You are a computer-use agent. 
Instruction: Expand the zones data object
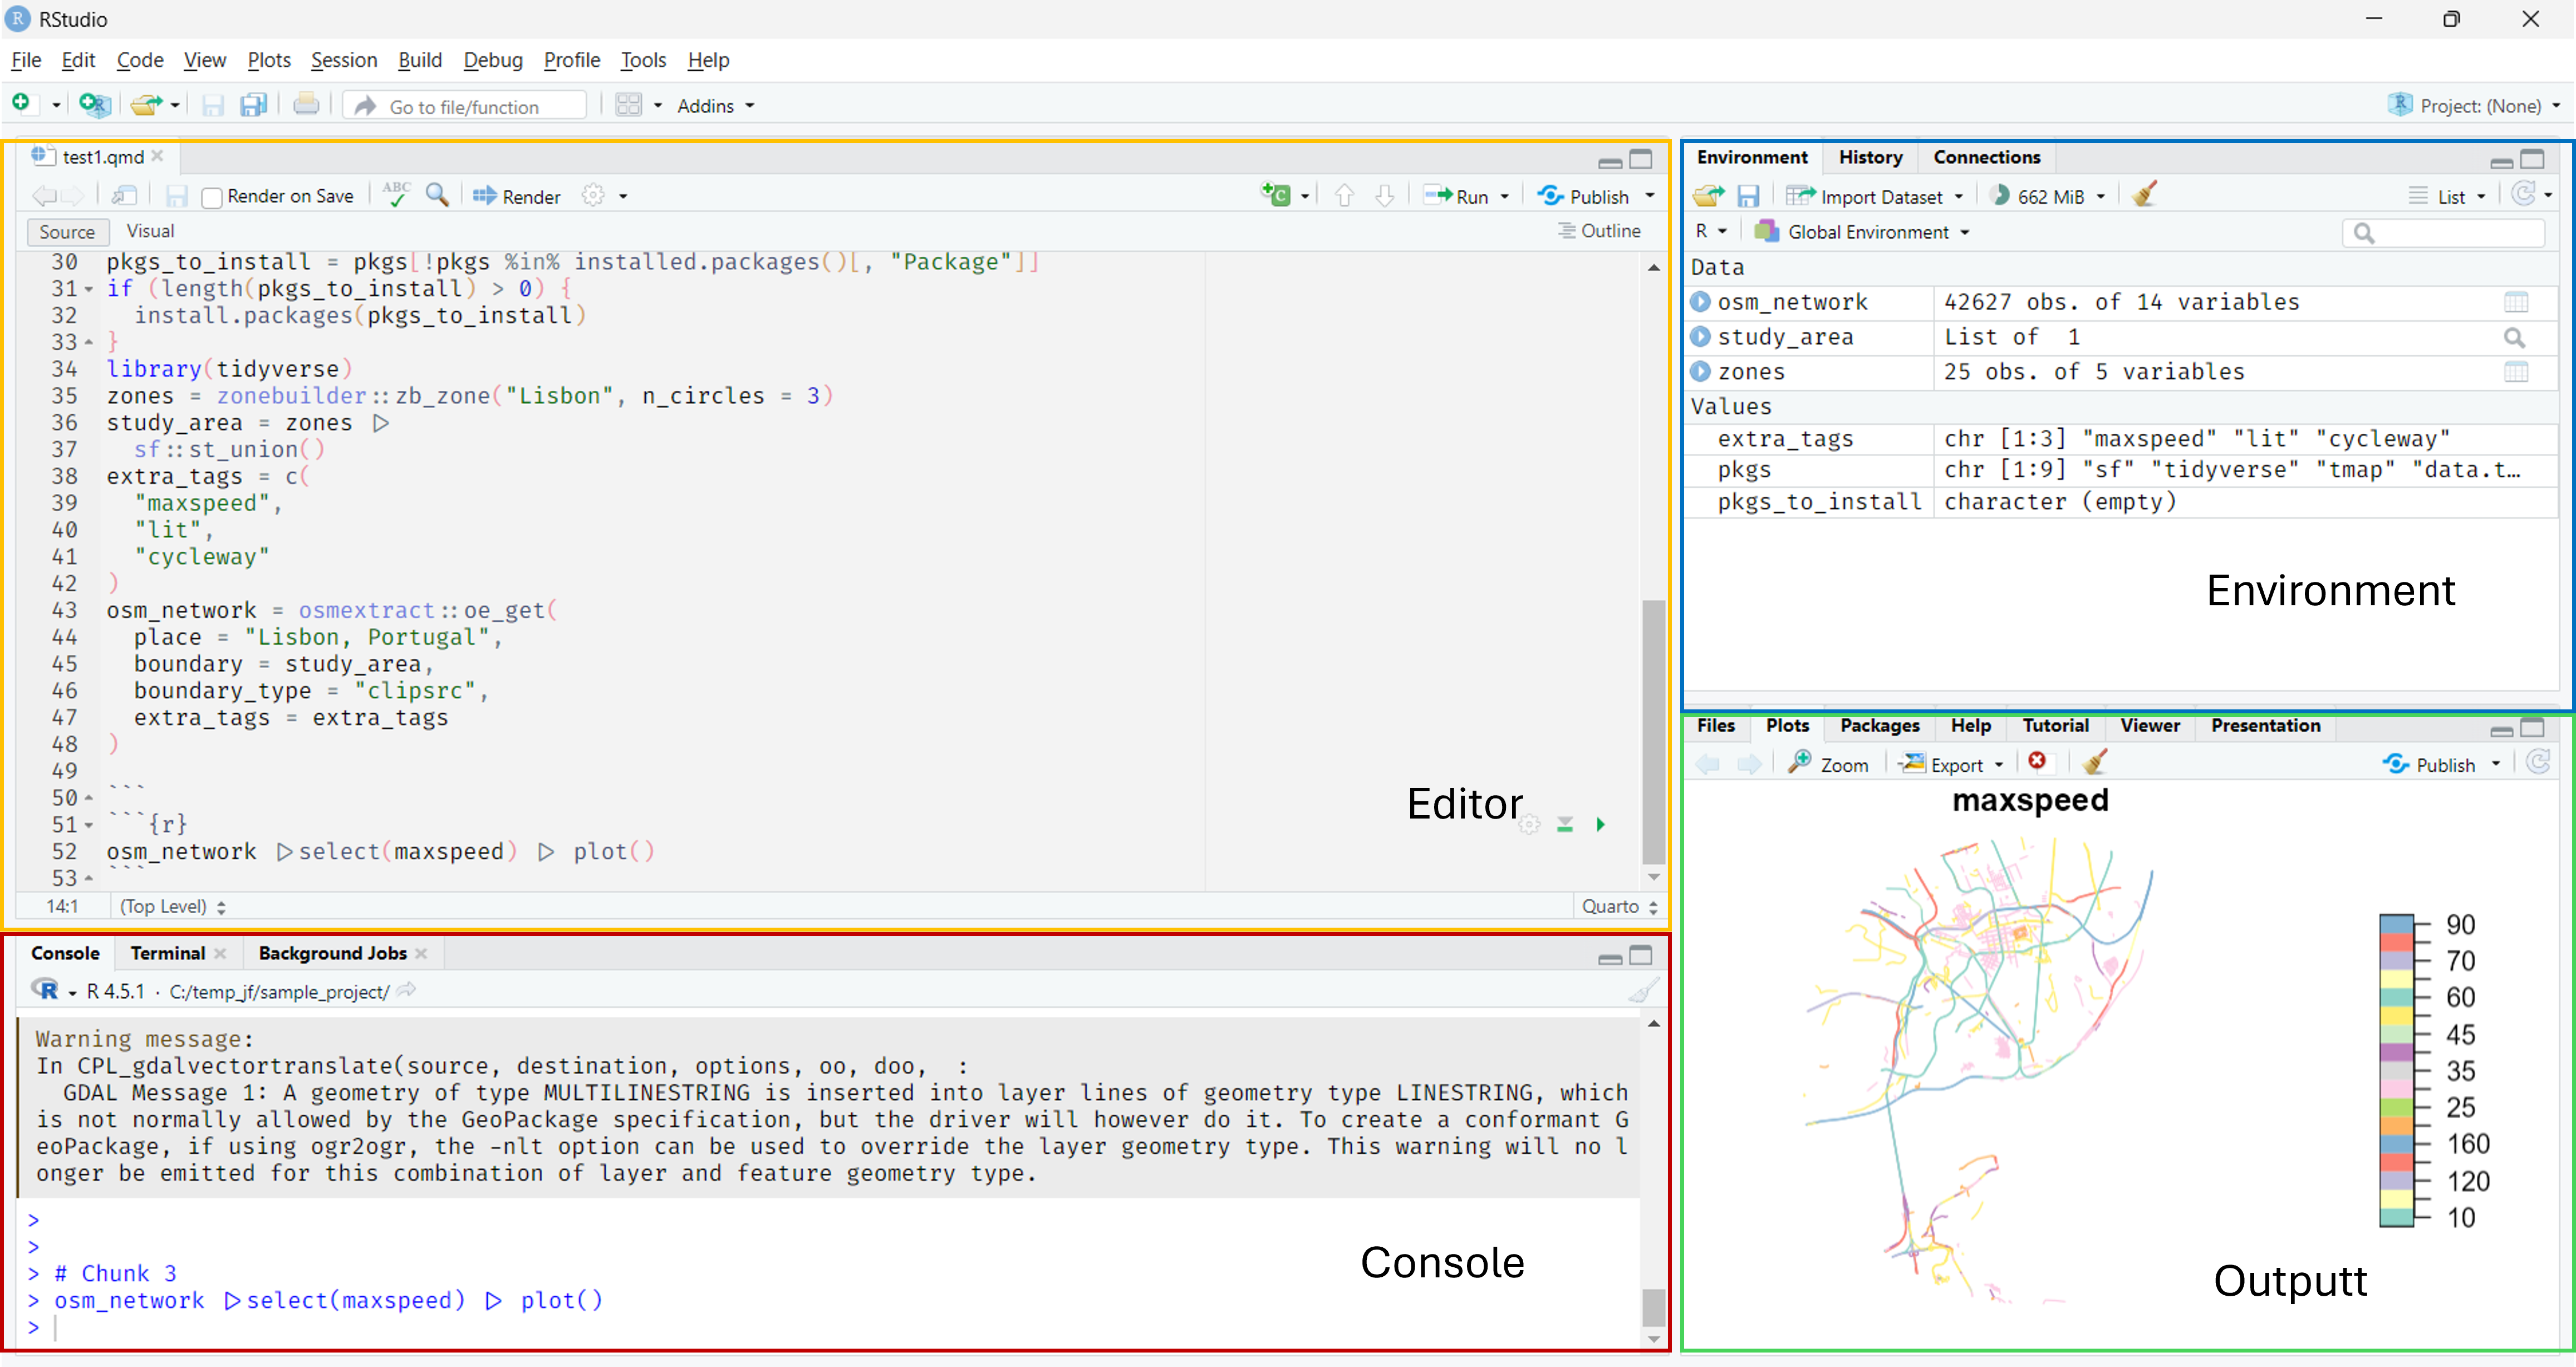(x=1701, y=371)
